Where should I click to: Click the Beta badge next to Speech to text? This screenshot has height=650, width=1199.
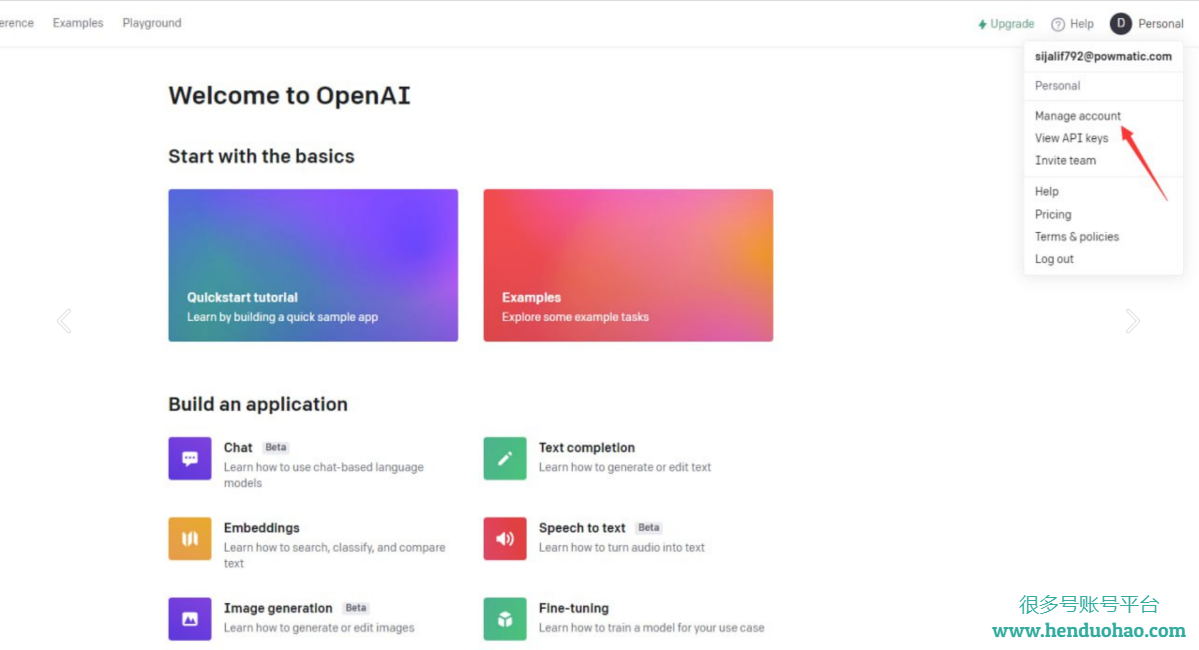tap(648, 528)
